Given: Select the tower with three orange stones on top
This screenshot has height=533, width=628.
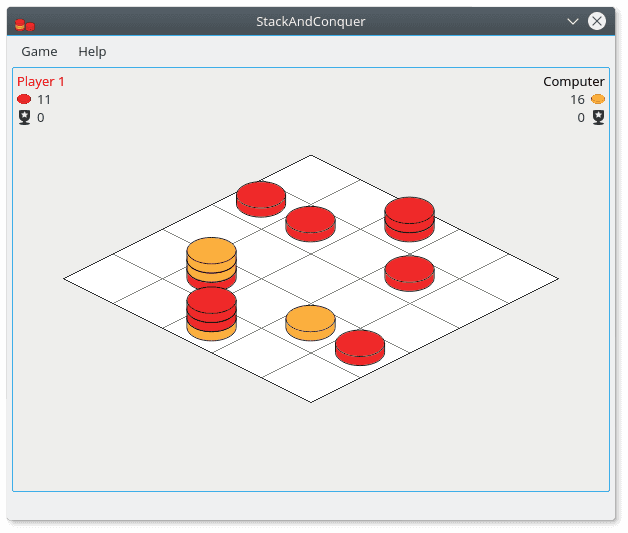Looking at the screenshot, I should (211, 263).
